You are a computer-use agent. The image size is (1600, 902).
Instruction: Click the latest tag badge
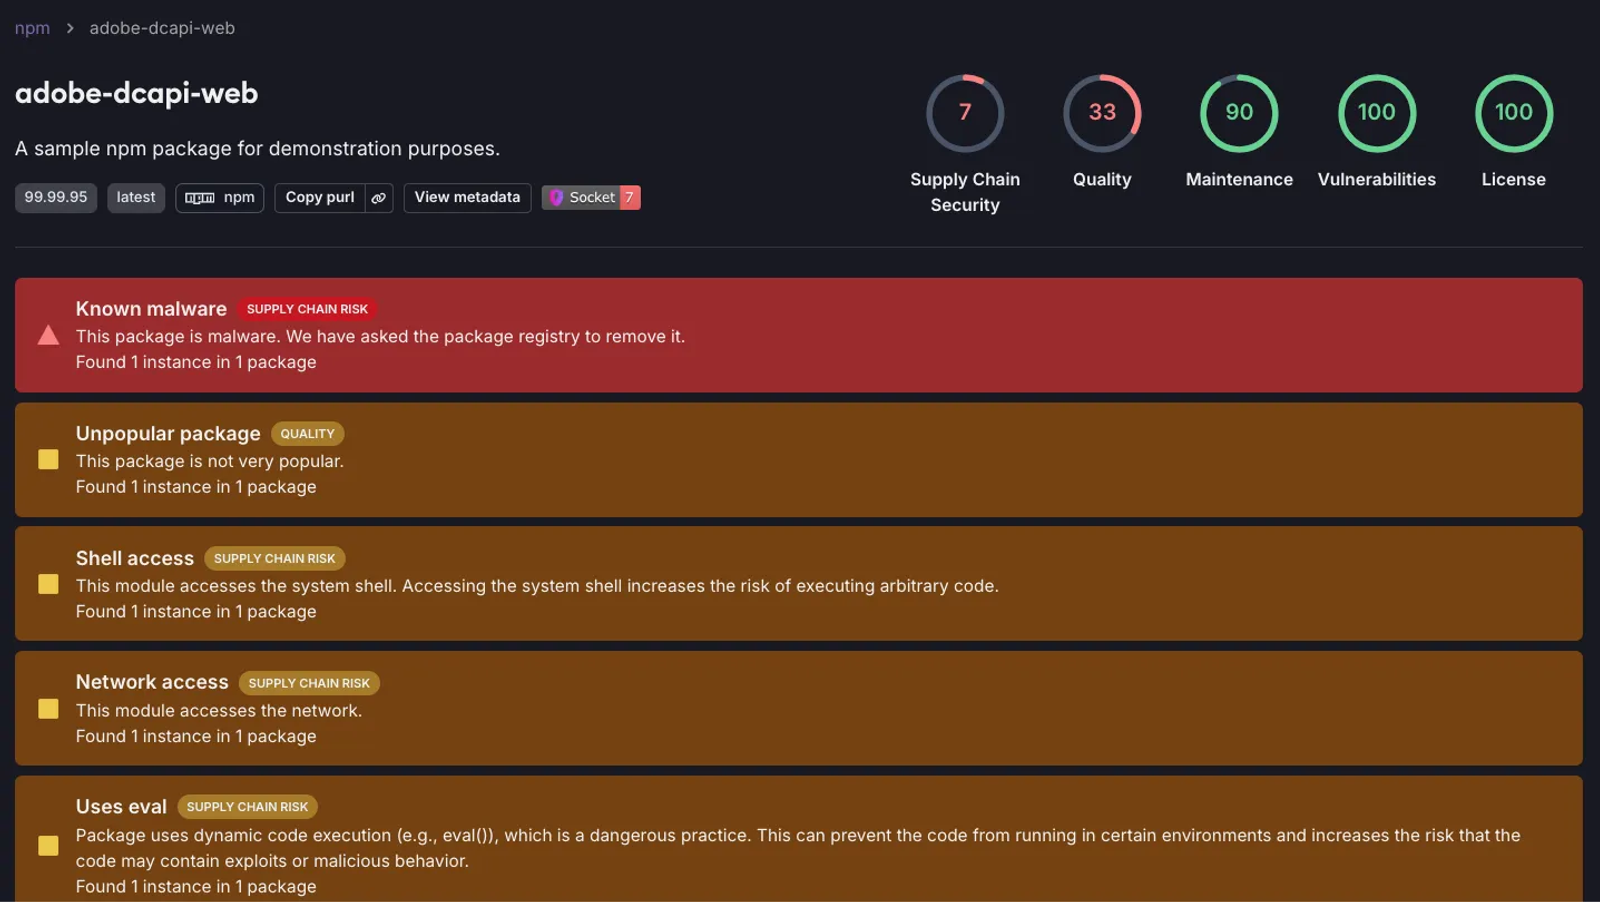[136, 197]
